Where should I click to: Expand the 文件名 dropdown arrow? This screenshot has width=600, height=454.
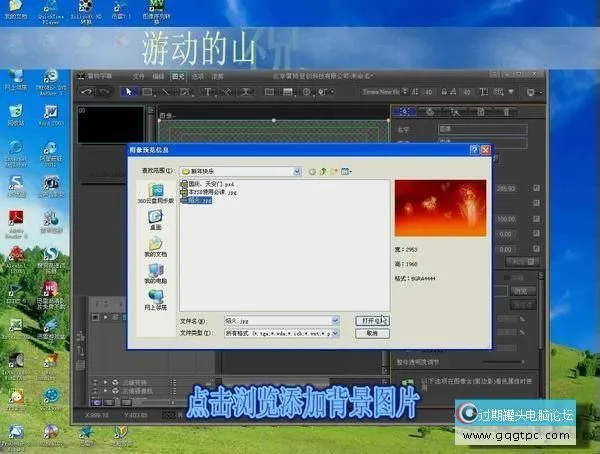(x=335, y=321)
